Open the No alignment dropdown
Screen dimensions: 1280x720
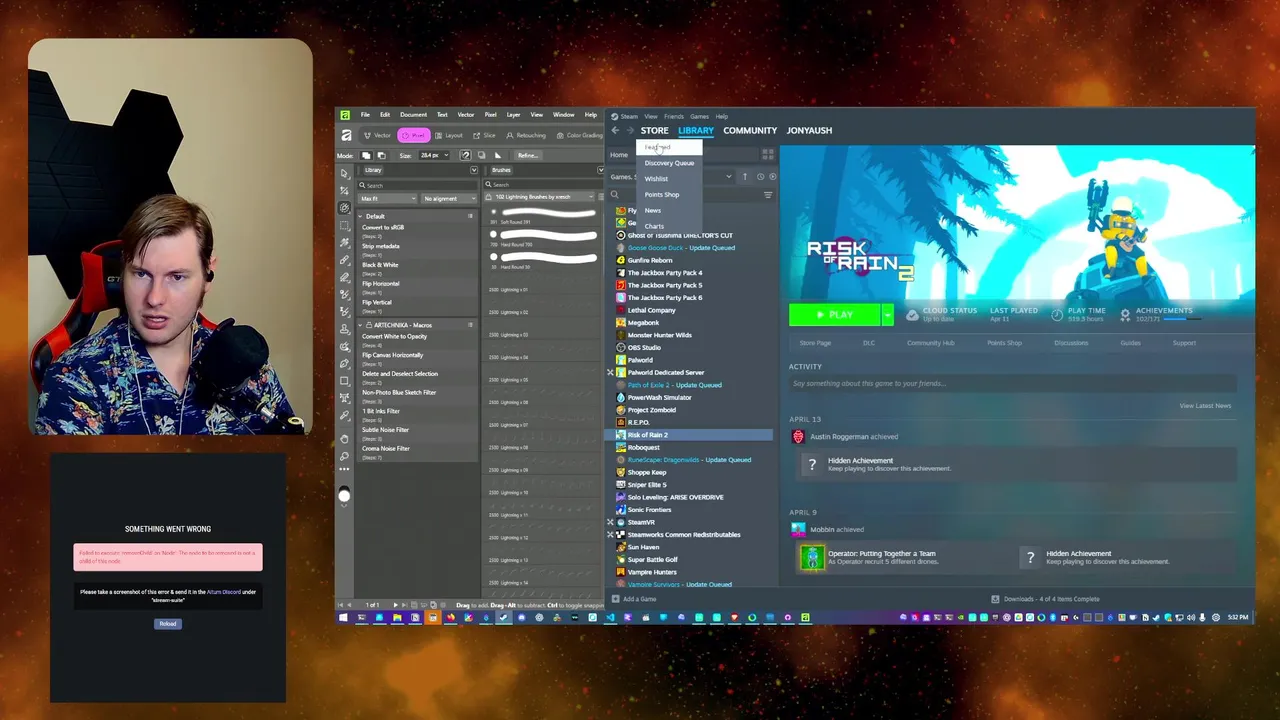[x=449, y=198]
